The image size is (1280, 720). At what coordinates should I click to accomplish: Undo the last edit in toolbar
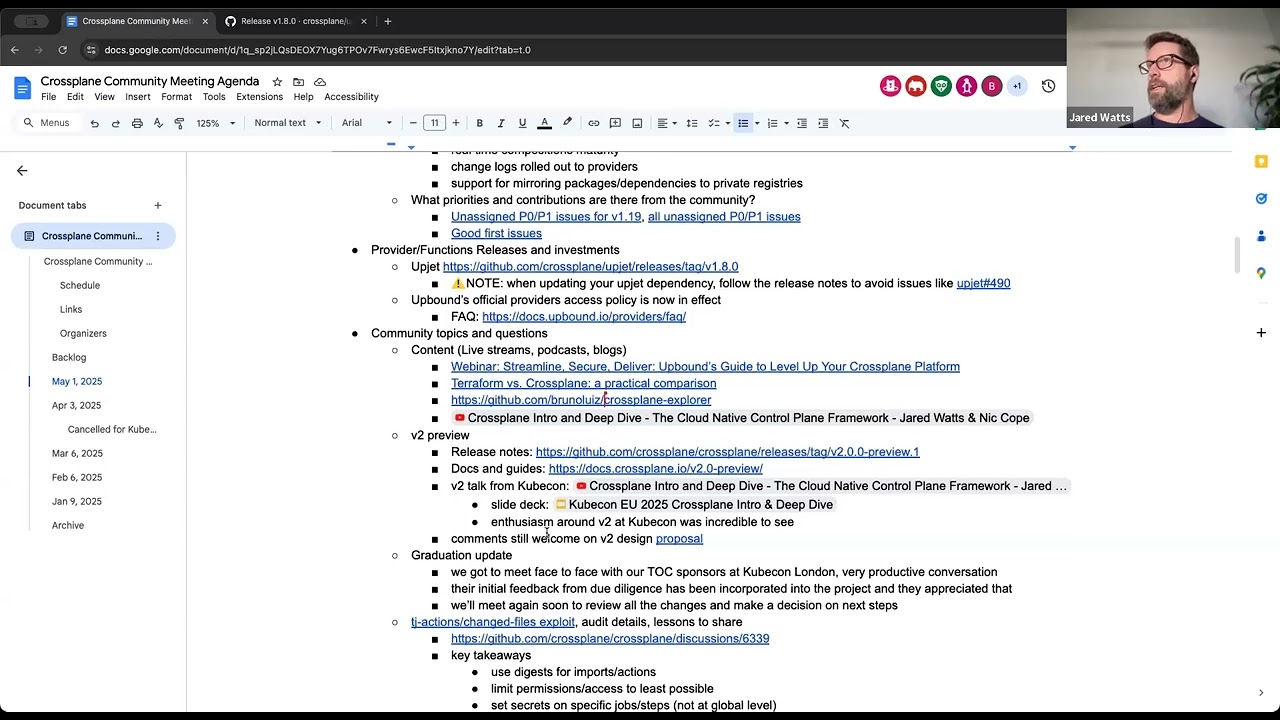[94, 123]
